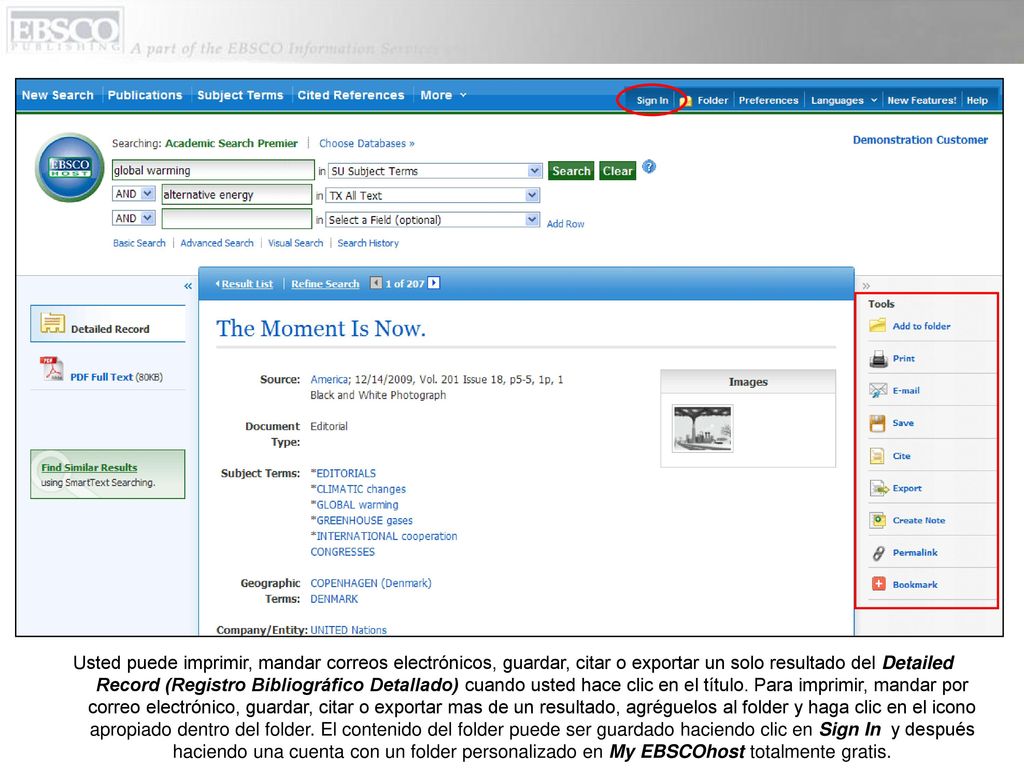The width and height of the screenshot is (1024, 768).
Task: Click Choose Databases link
Action: tap(366, 144)
